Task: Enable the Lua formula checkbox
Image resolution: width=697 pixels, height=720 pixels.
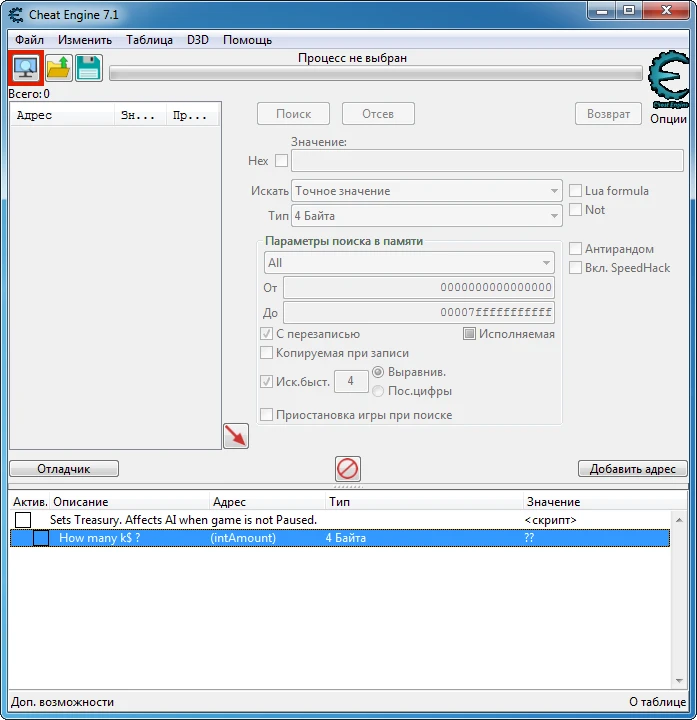Action: pyautogui.click(x=575, y=191)
